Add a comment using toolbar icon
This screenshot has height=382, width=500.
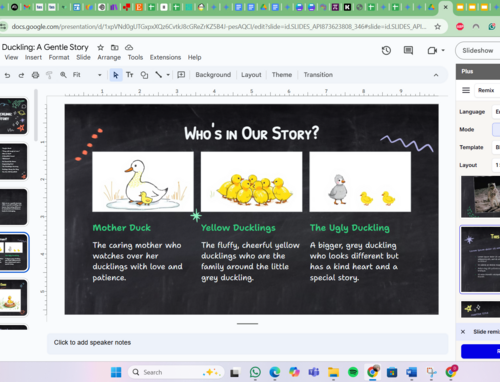(181, 75)
